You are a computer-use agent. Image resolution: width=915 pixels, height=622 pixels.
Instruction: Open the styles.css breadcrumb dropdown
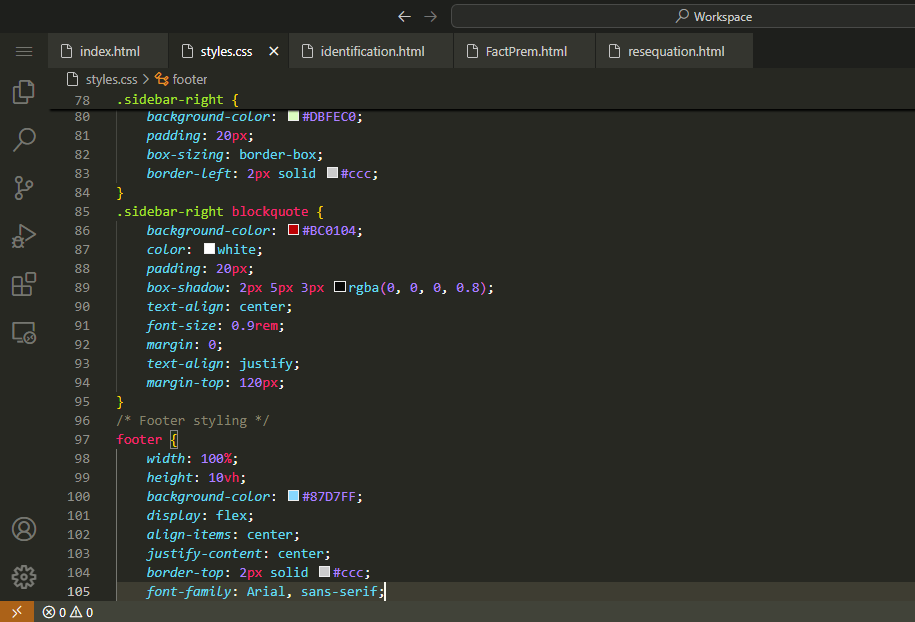(x=112, y=79)
